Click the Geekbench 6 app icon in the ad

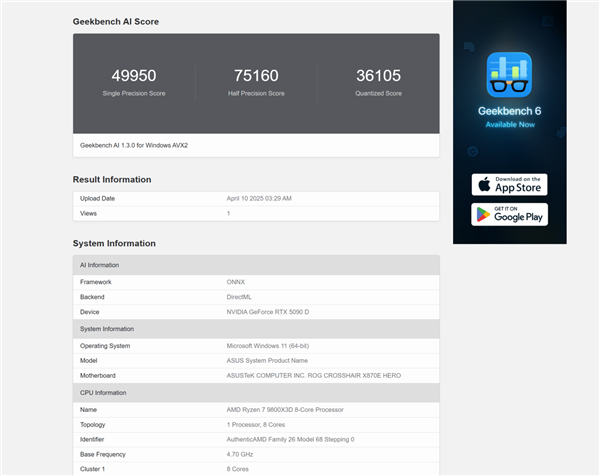[x=509, y=75]
